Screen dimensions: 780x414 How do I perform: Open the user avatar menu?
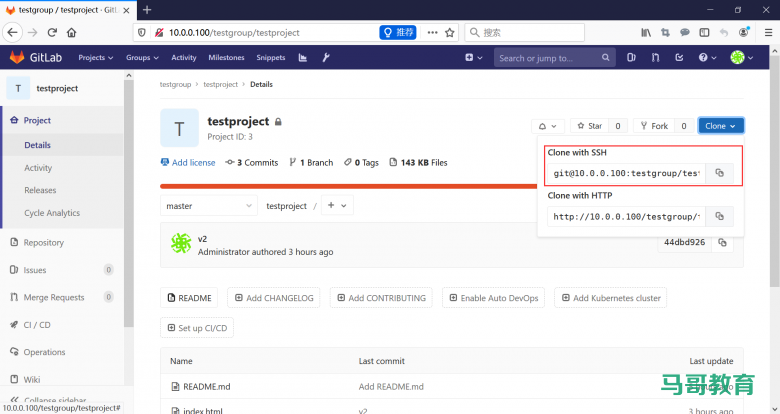coord(742,58)
